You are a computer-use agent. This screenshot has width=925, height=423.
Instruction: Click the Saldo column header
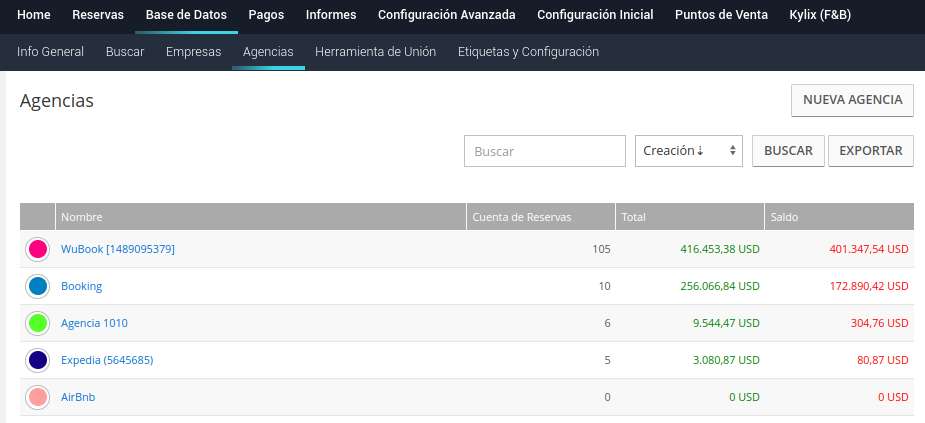tap(839, 217)
